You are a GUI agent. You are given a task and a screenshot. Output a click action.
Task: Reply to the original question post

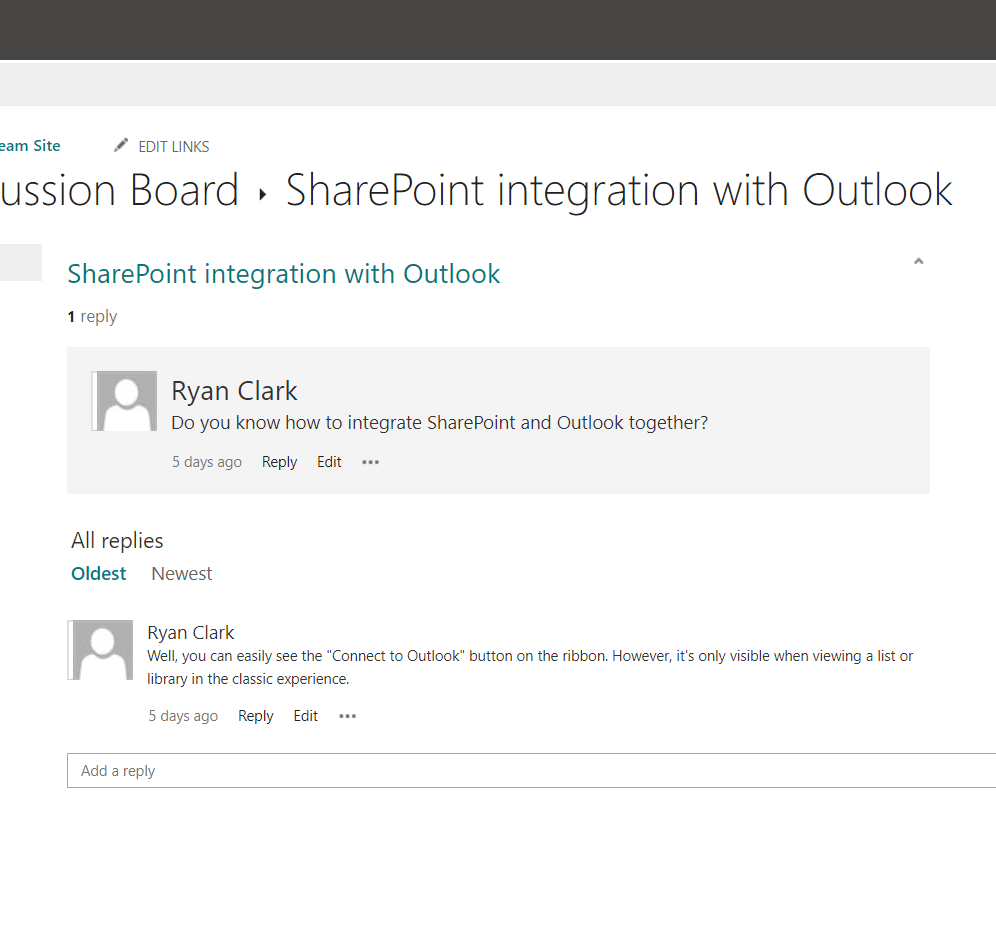(x=279, y=462)
